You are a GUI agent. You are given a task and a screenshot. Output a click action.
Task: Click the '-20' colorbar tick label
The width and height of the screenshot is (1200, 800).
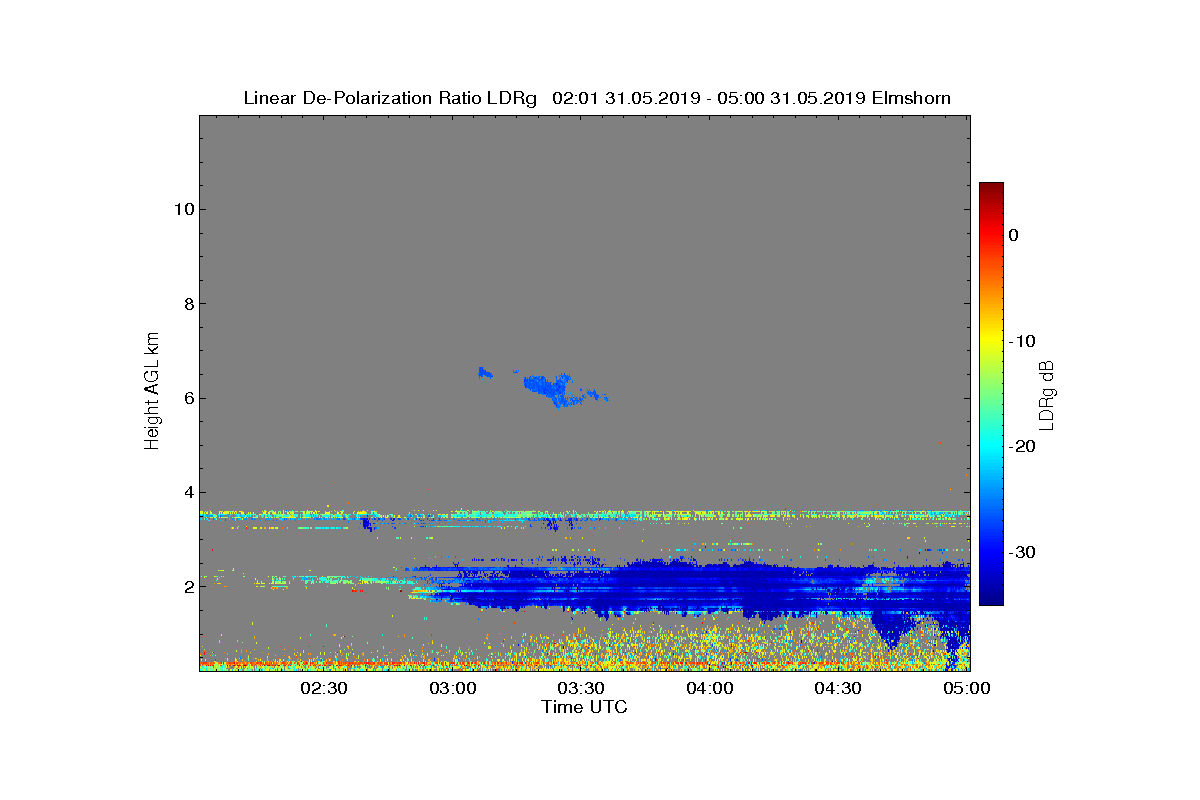tap(1022, 447)
